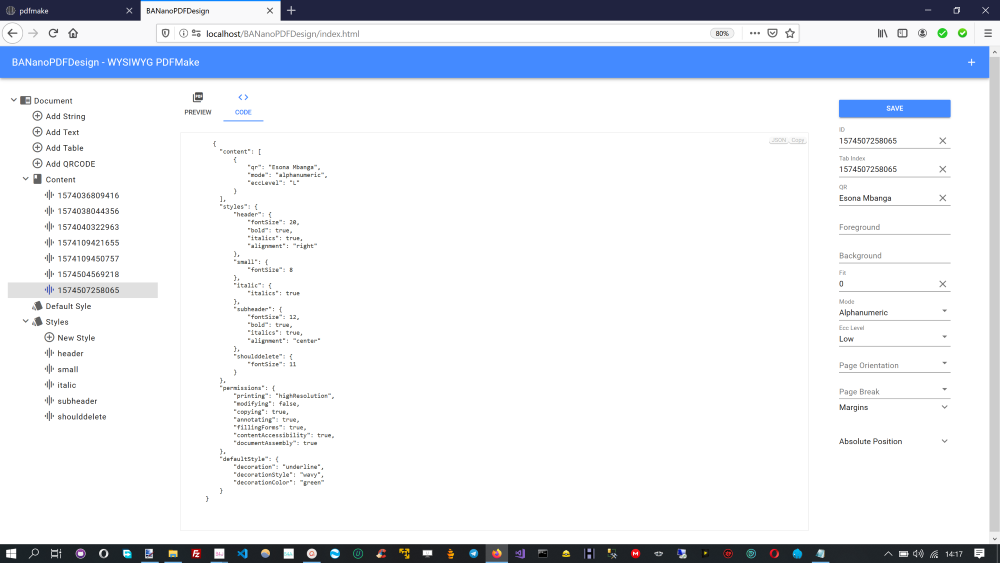Open the Page Break dropdown
Image resolution: width=1000 pixels, height=563 pixels.
894,391
